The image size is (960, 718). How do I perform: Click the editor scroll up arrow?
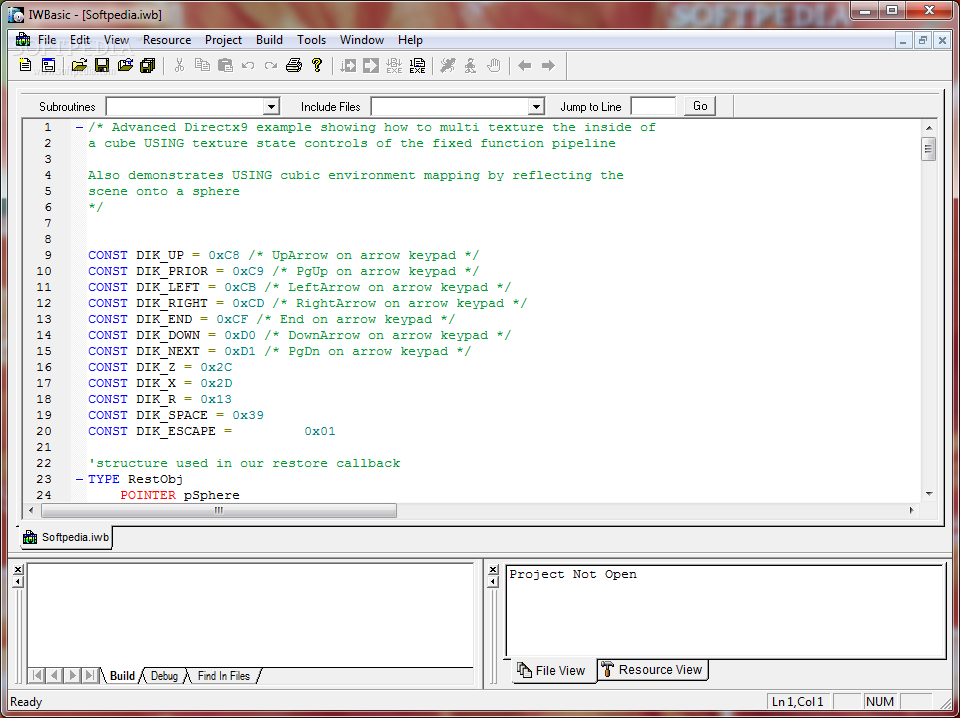click(929, 128)
